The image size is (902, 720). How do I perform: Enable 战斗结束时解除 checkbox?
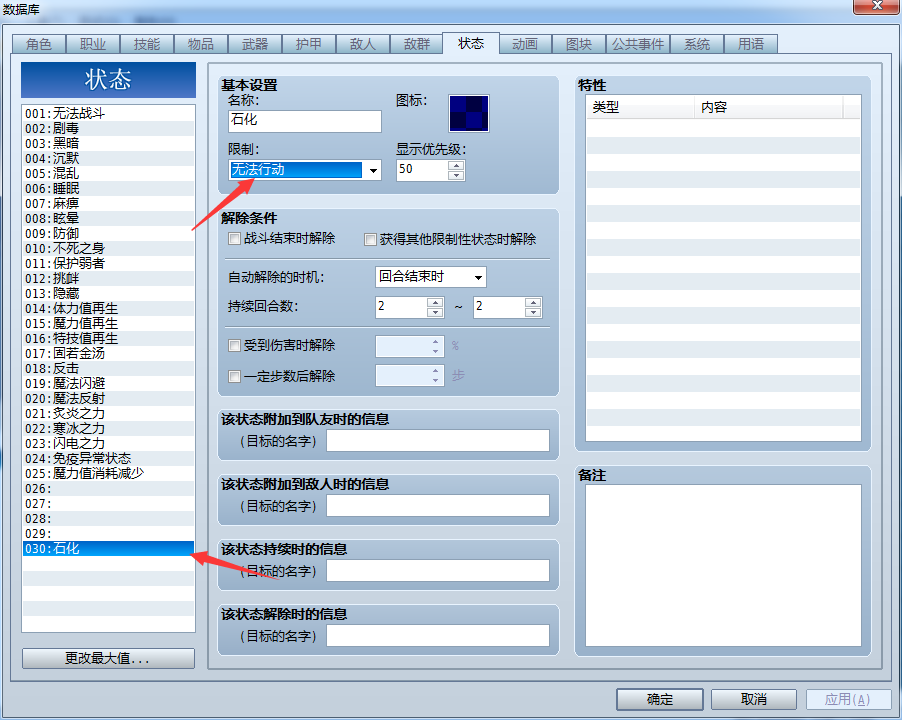[x=234, y=239]
